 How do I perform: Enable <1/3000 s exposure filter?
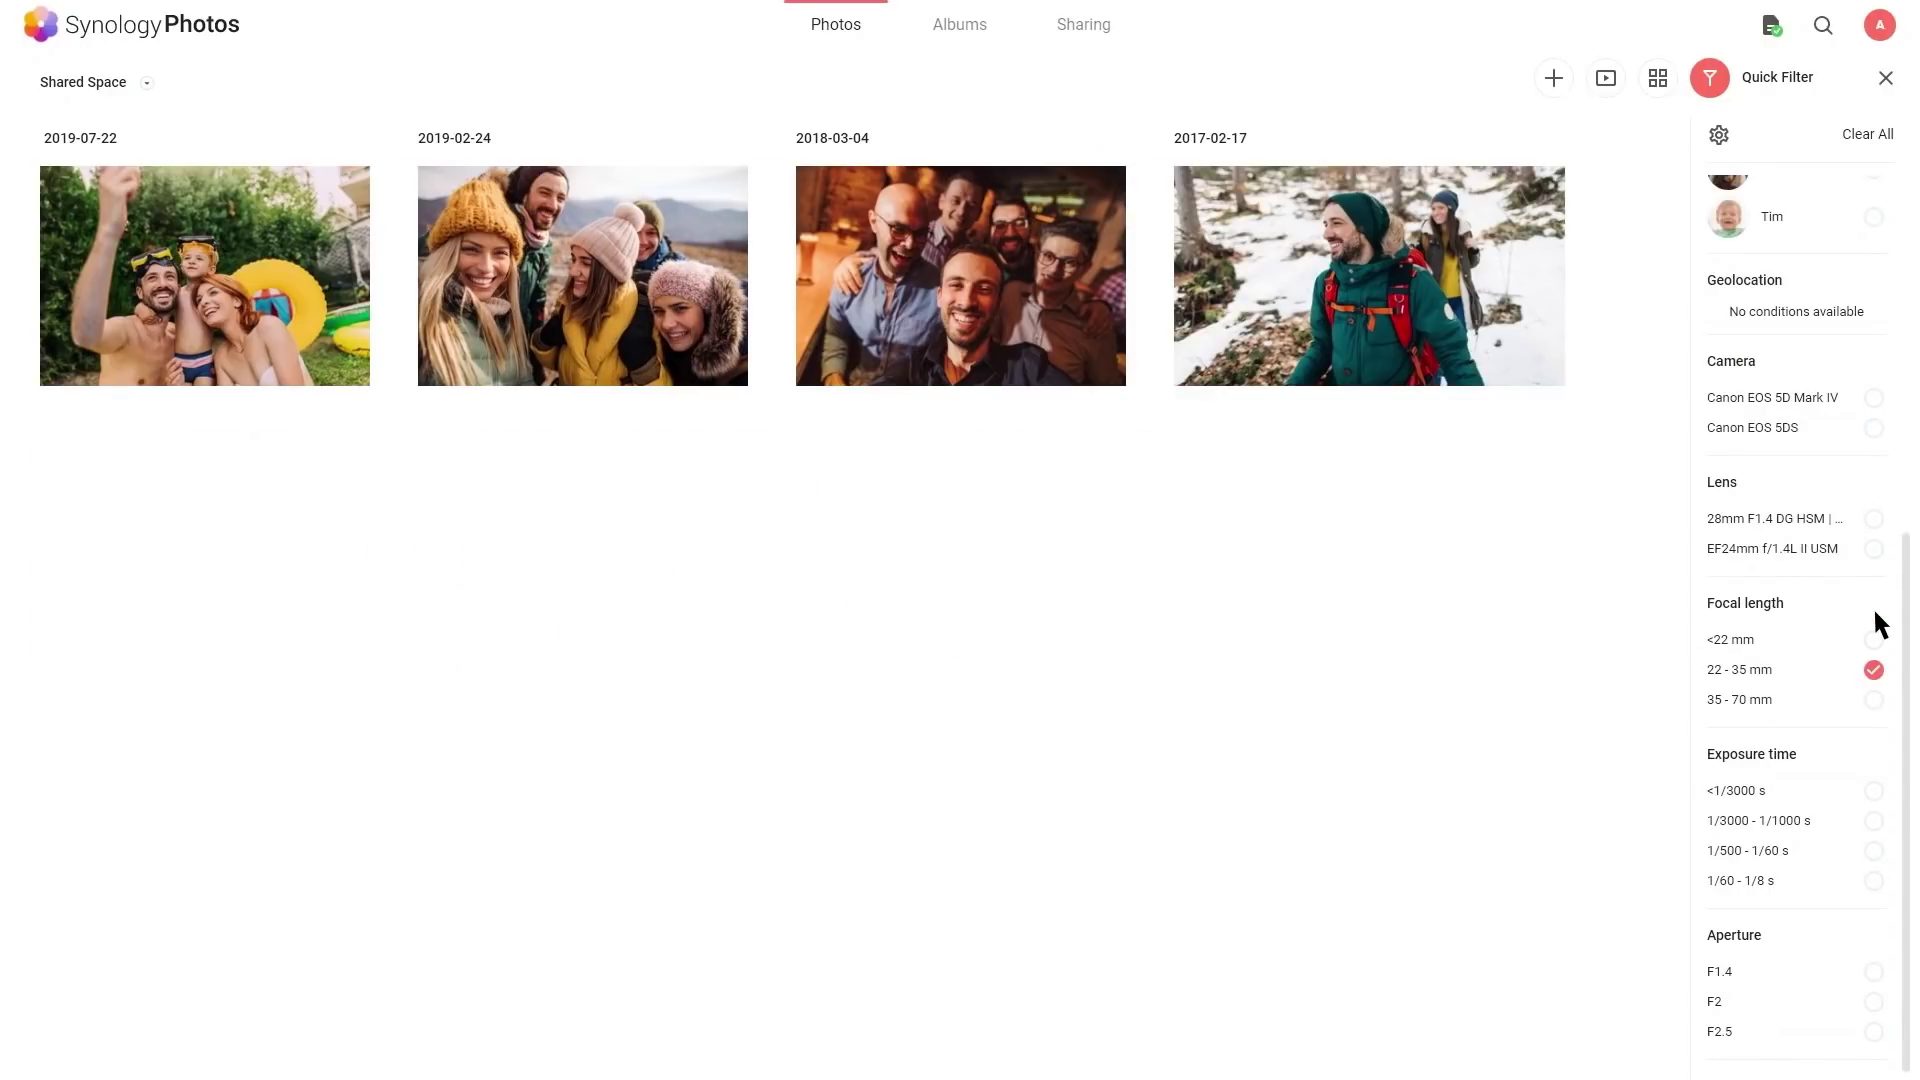(1874, 791)
